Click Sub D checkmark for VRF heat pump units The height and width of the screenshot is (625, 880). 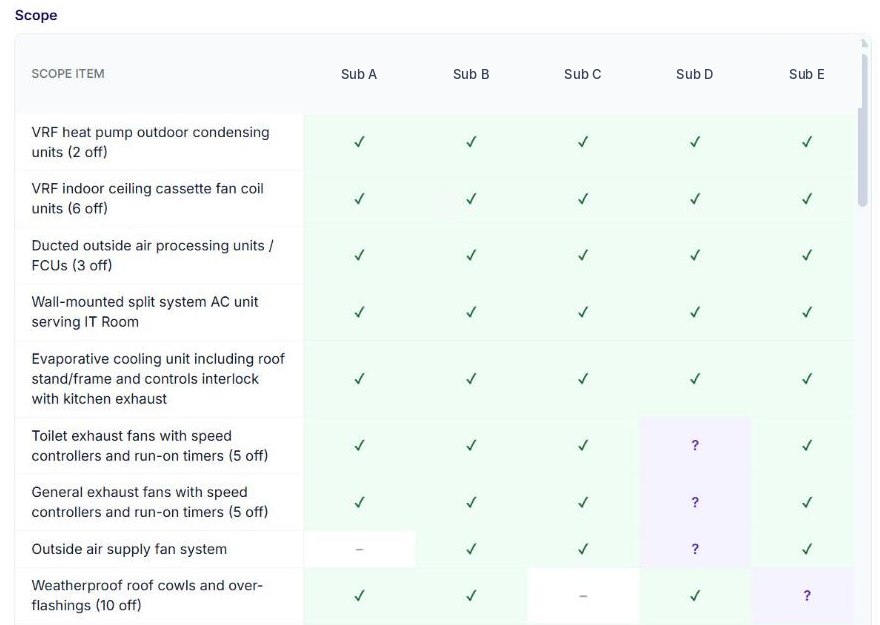(x=695, y=142)
